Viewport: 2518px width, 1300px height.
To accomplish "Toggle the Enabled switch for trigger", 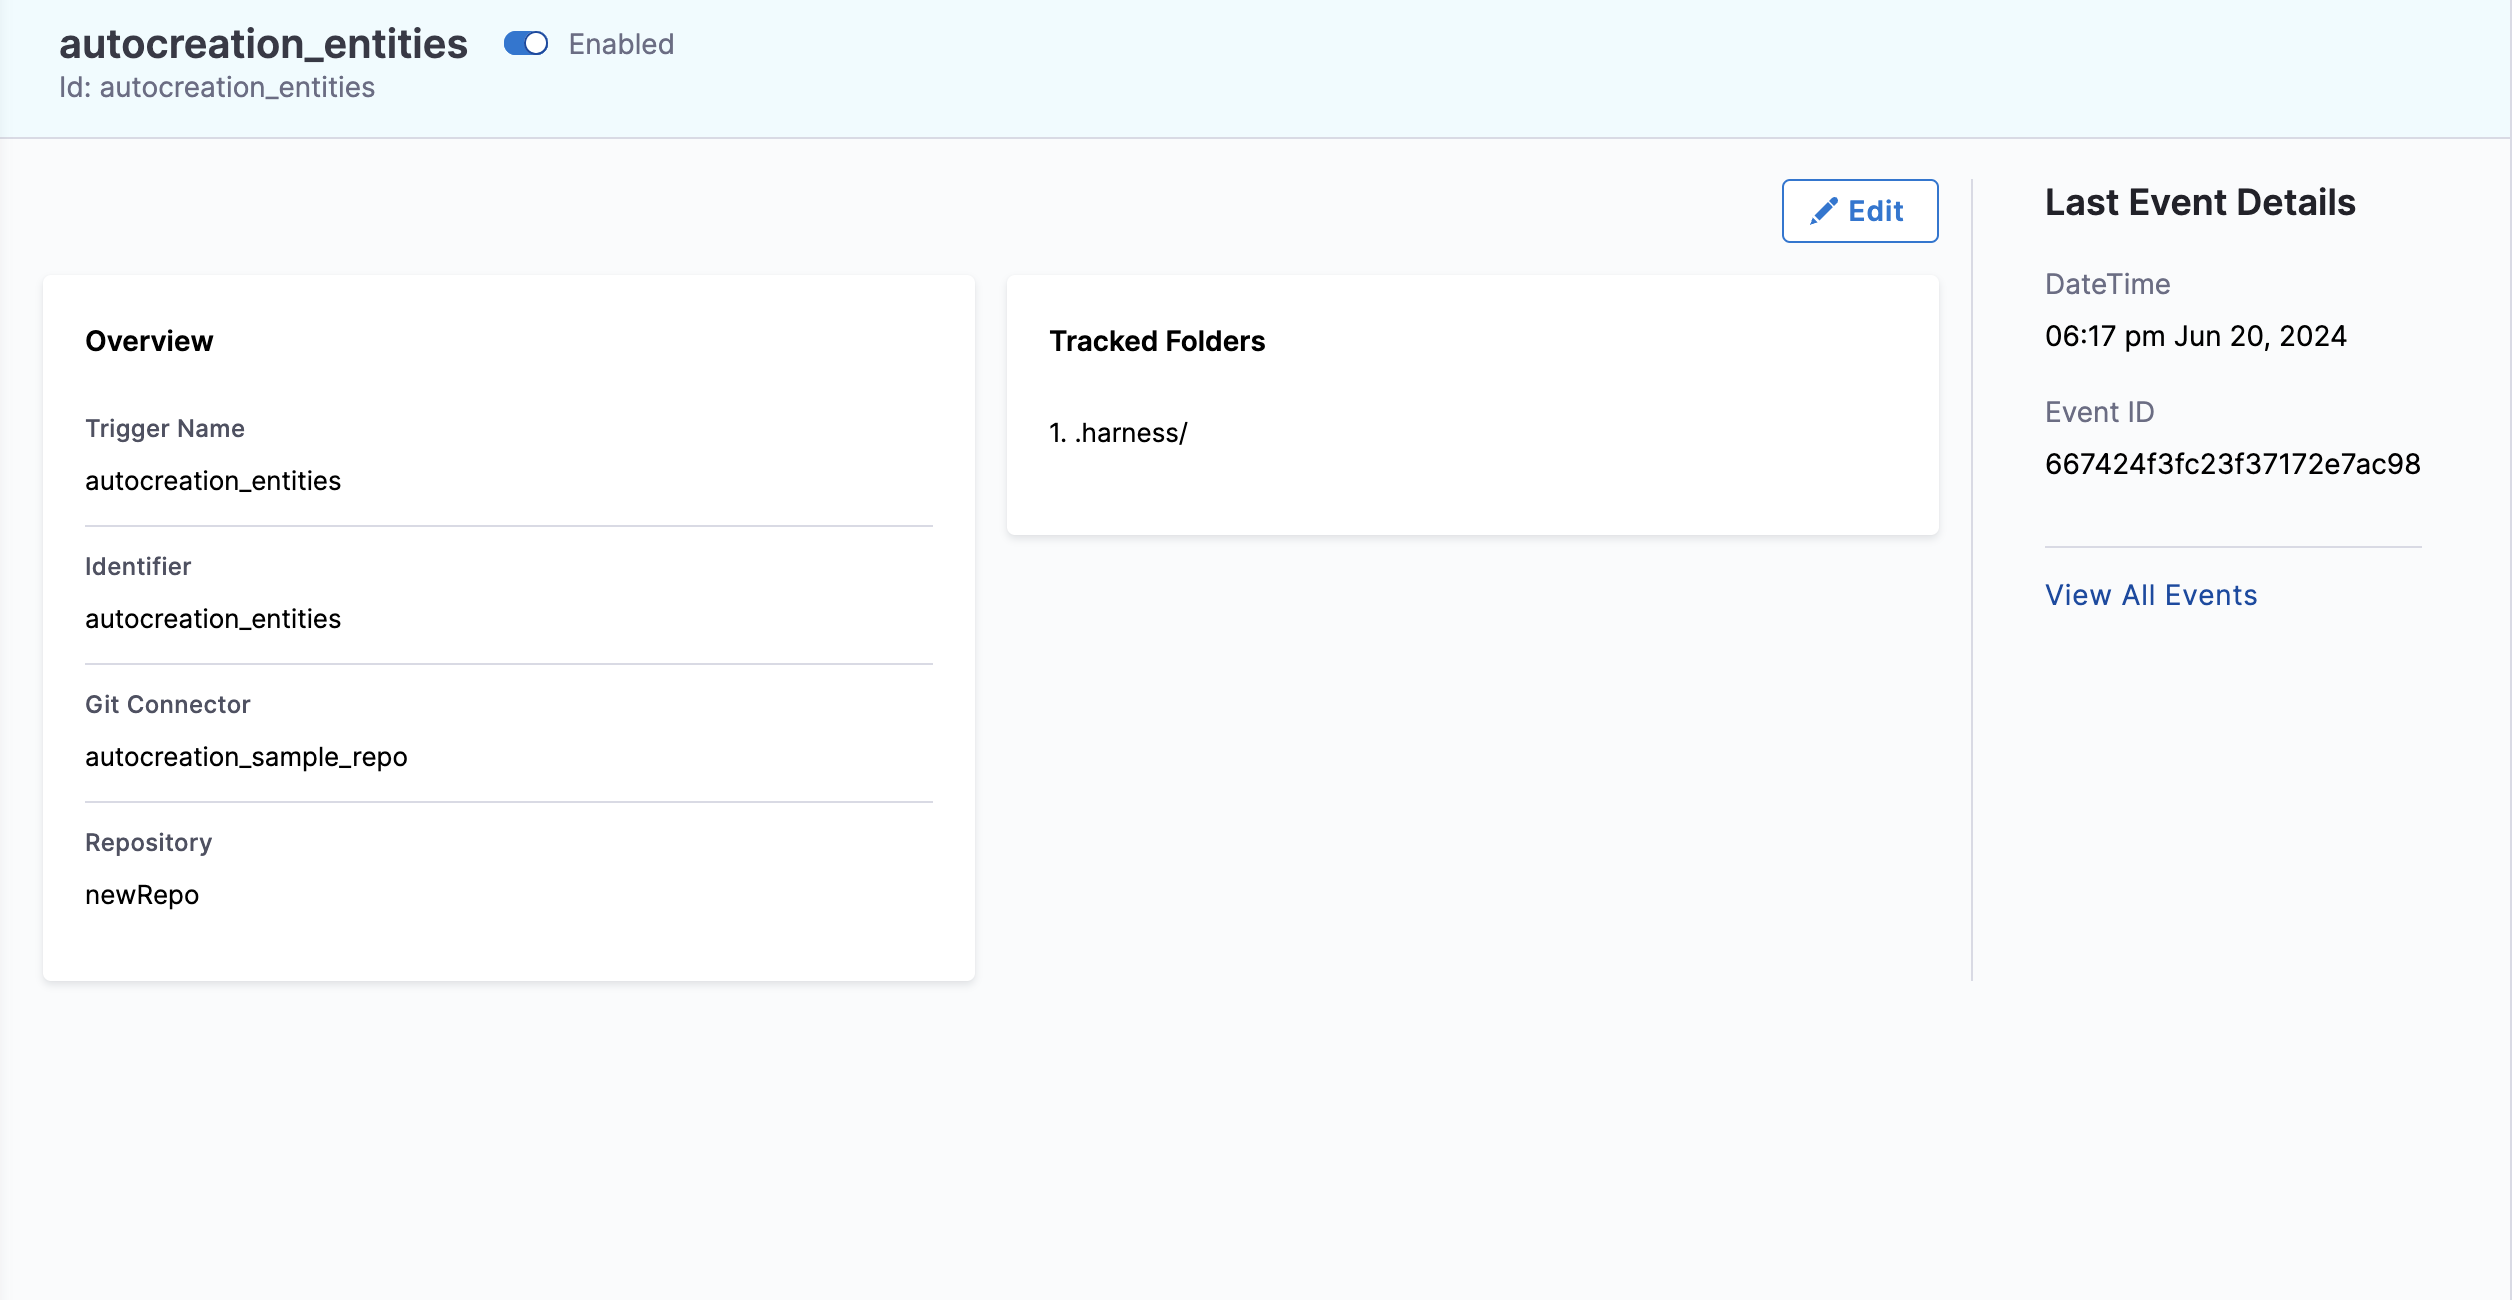I will point(525,44).
